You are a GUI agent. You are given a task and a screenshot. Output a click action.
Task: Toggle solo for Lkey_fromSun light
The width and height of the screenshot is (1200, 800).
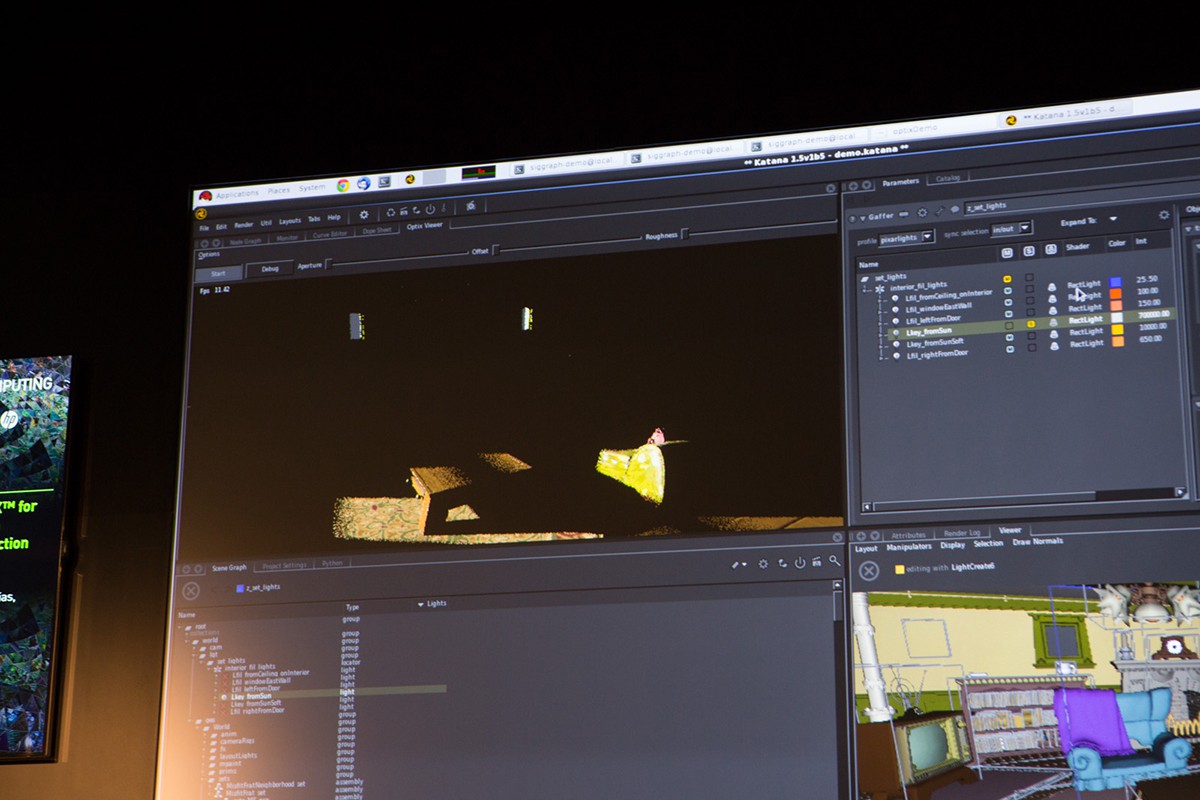tap(1030, 325)
